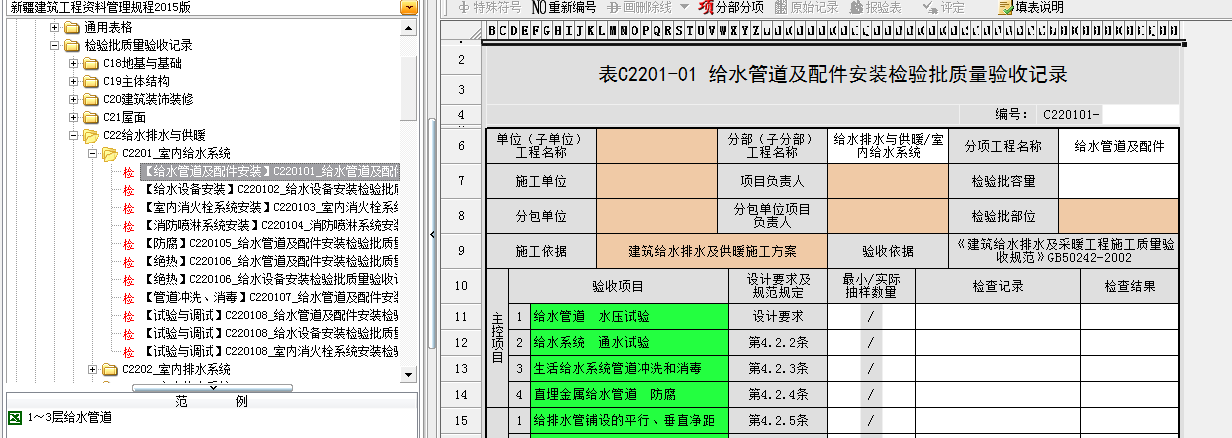The image size is (1232, 438).
Task: Click the 评定 evaluation toolbar icon
Action: pos(939,7)
